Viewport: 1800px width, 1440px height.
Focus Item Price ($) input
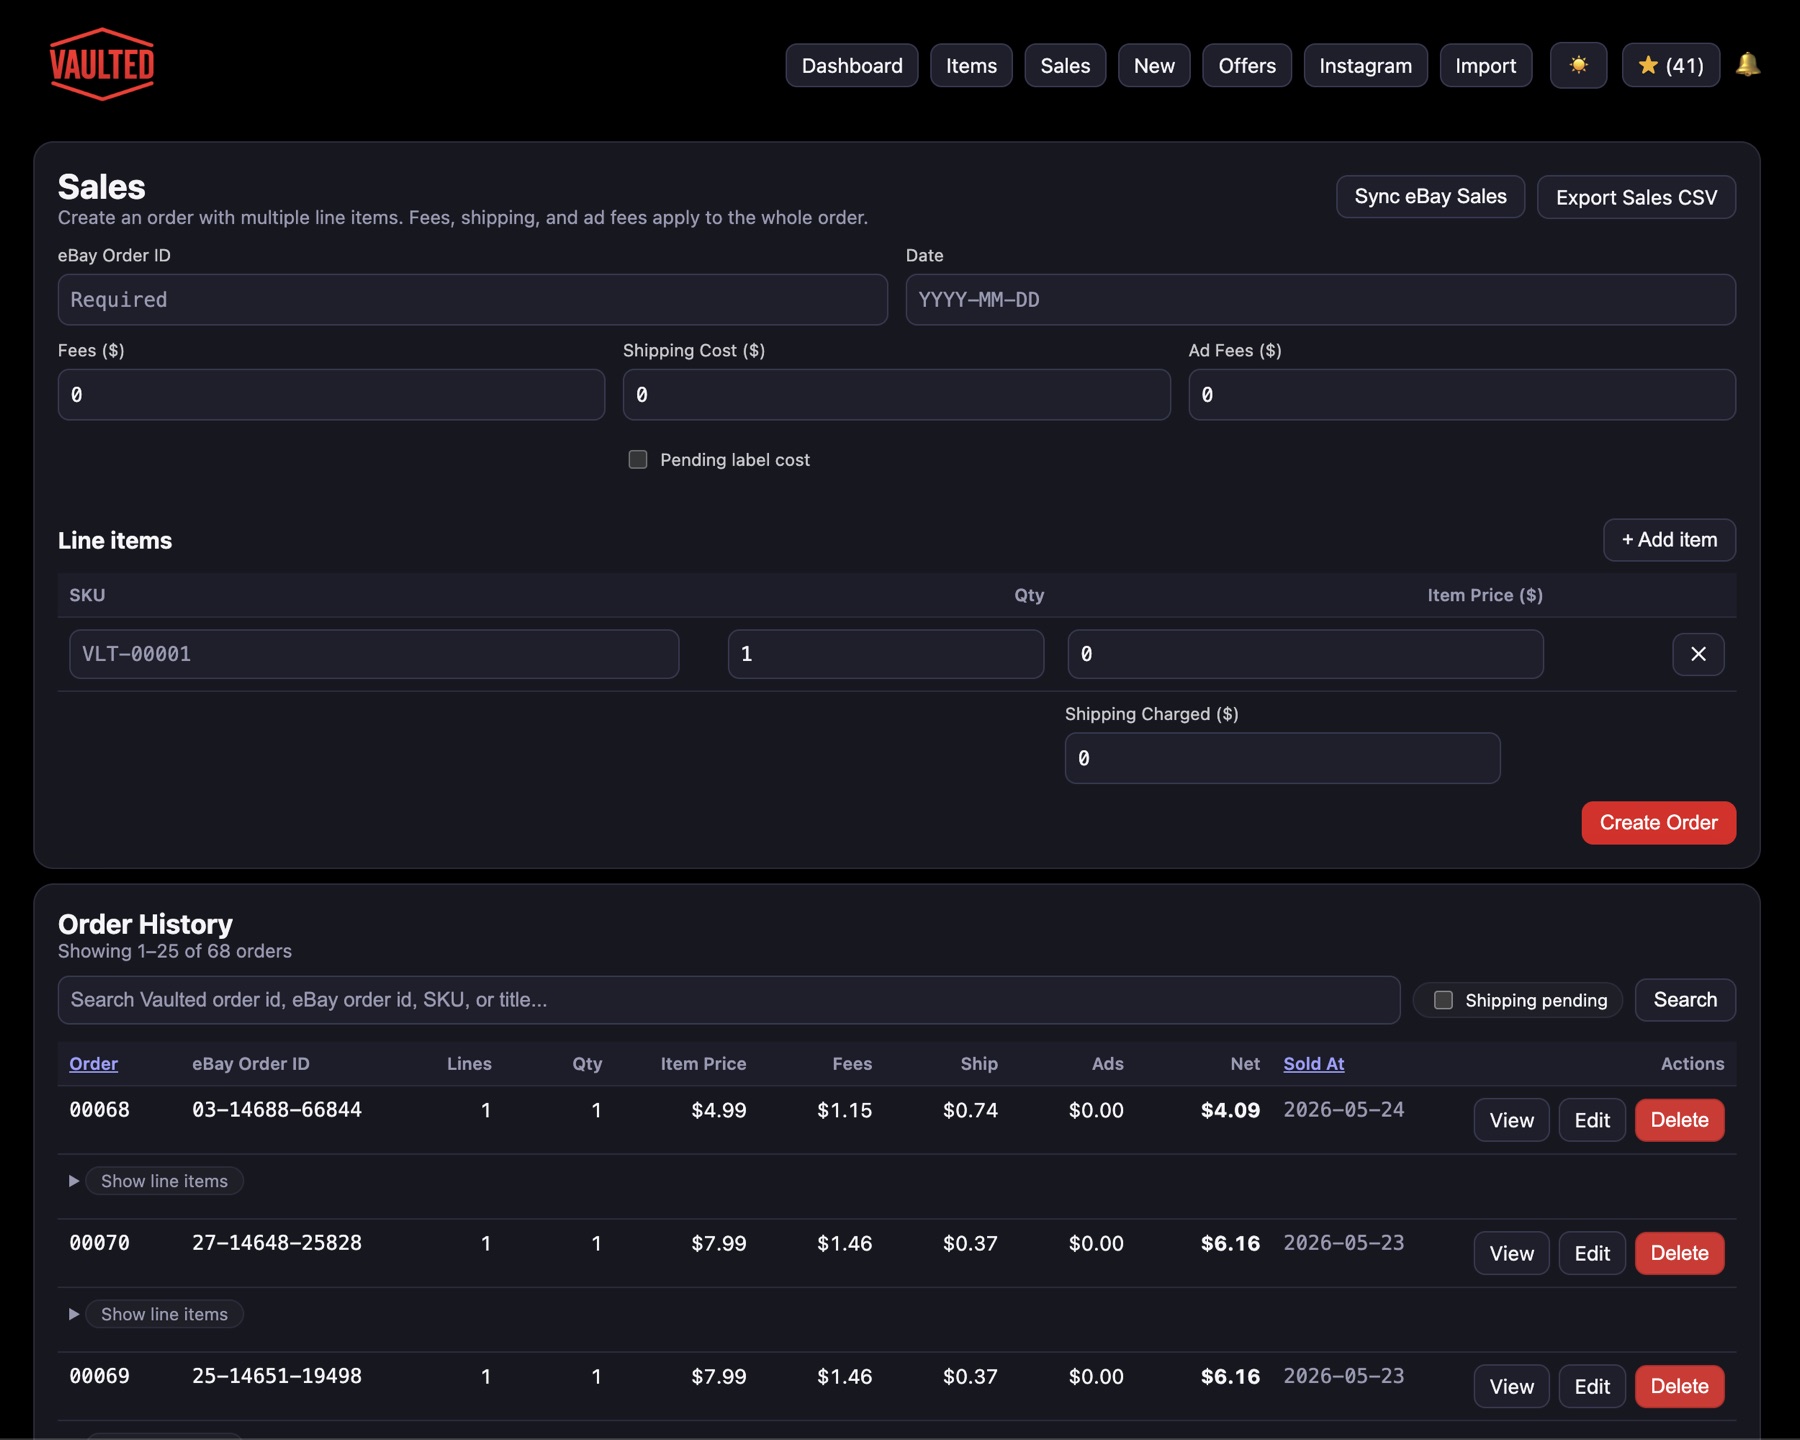coord(1305,654)
